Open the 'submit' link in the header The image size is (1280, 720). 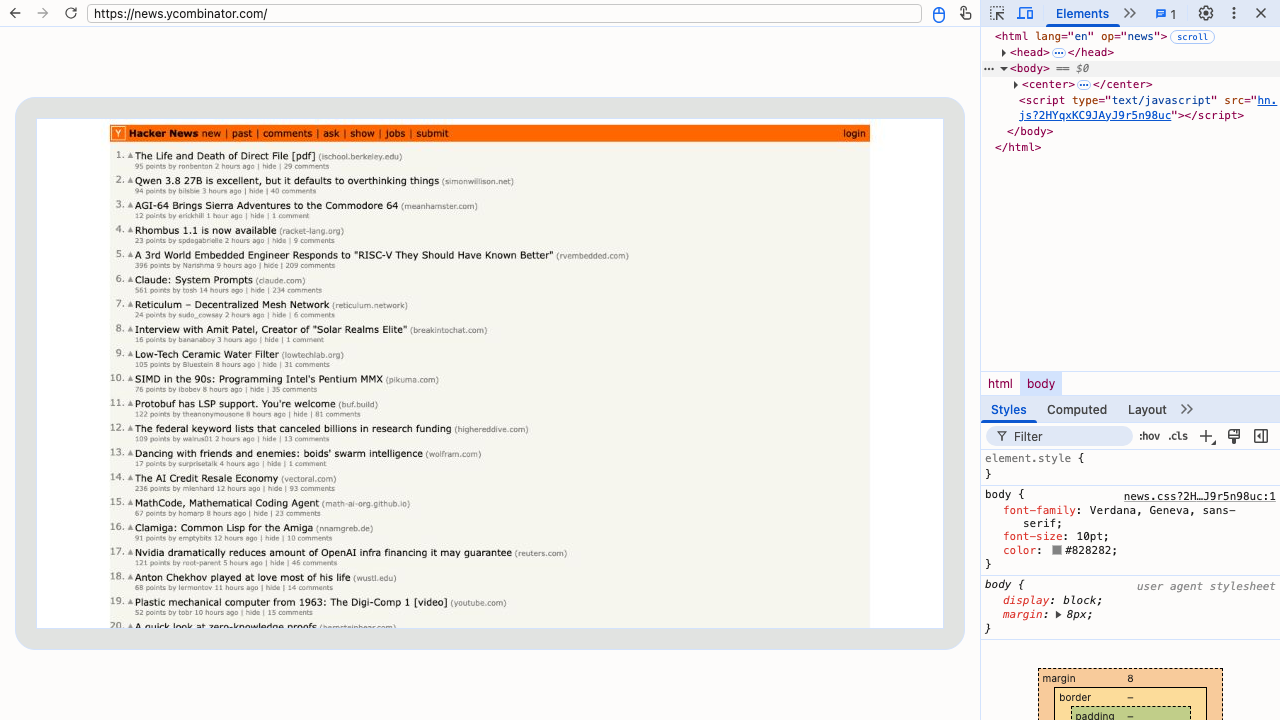point(432,133)
